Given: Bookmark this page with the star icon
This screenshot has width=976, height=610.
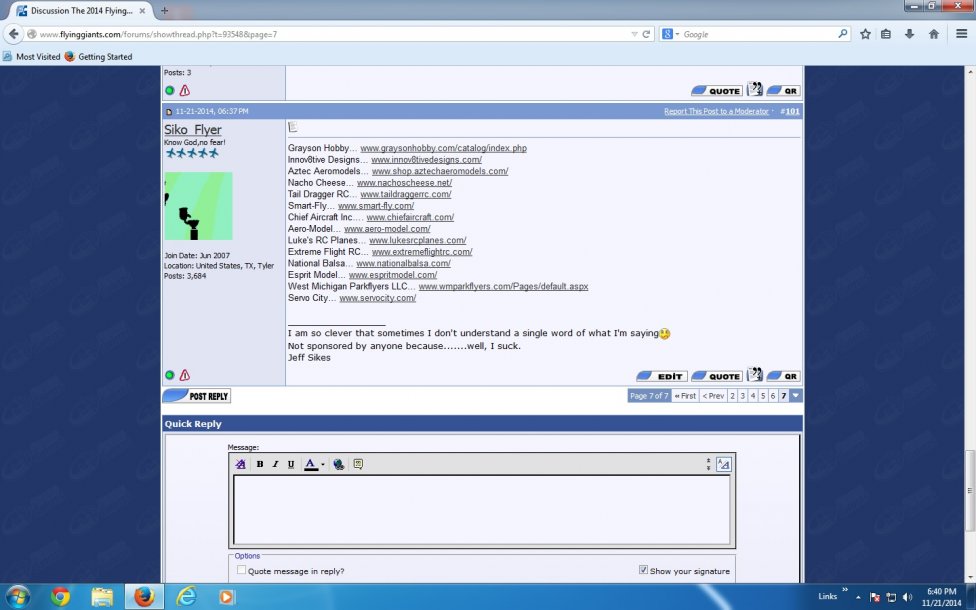Looking at the screenshot, I should 865,34.
